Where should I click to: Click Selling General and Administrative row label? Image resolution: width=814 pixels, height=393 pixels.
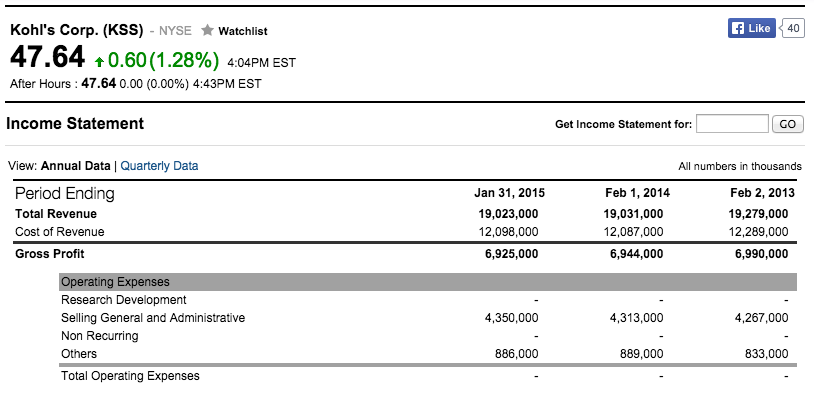153,318
